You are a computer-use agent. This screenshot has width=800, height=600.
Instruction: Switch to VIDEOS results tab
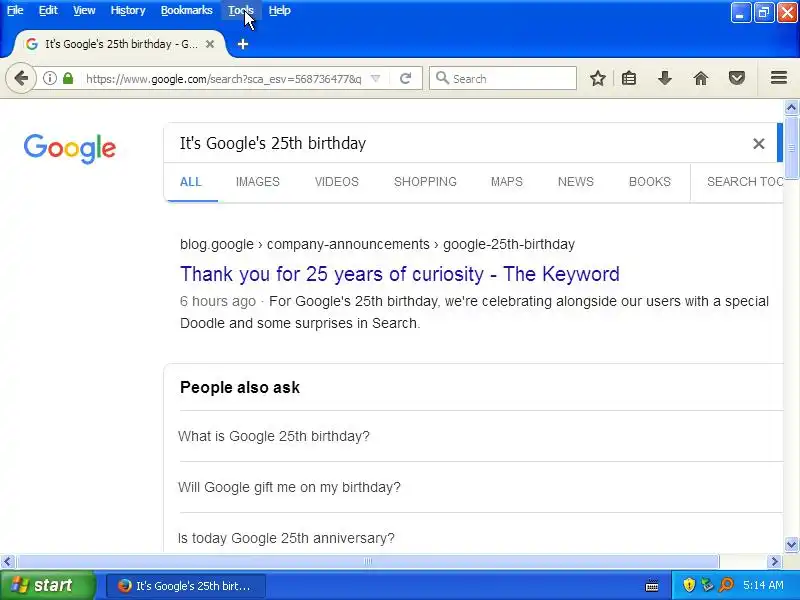click(337, 182)
